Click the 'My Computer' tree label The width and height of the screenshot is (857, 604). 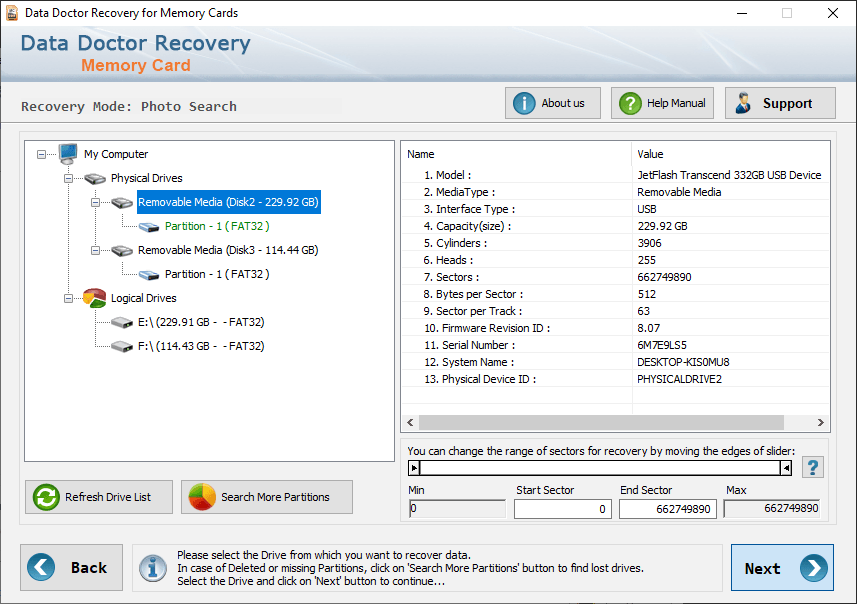[x=116, y=154]
